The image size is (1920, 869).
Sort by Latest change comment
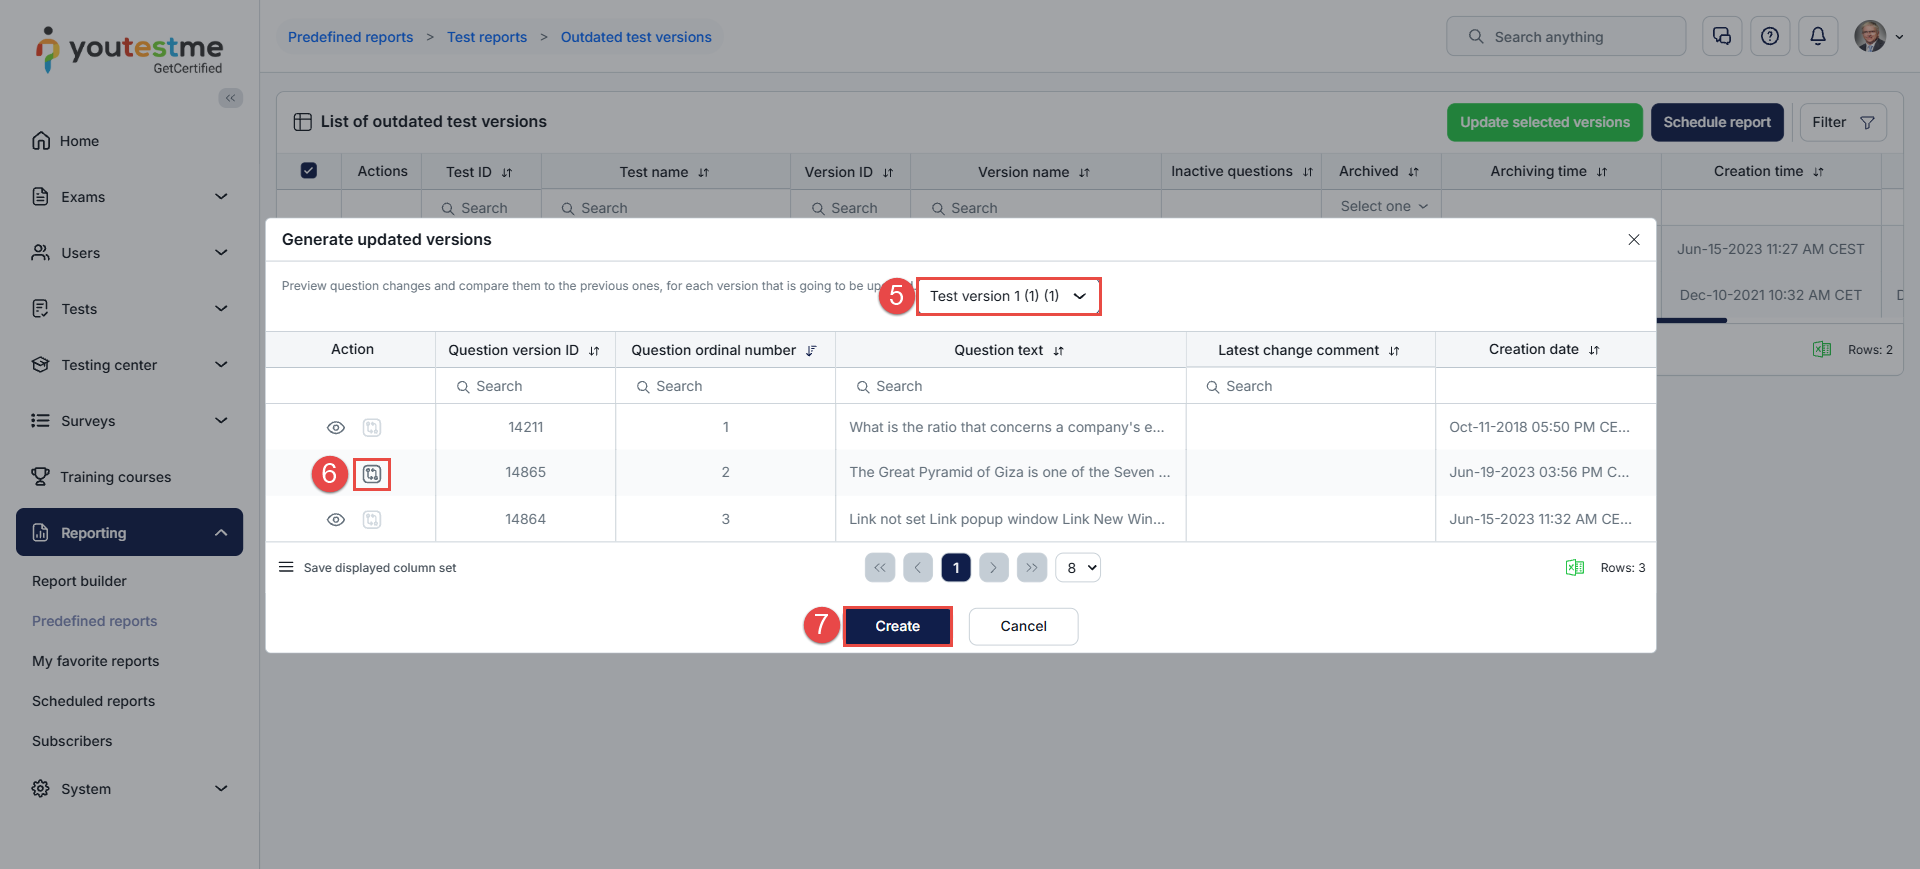pyautogui.click(x=1394, y=351)
